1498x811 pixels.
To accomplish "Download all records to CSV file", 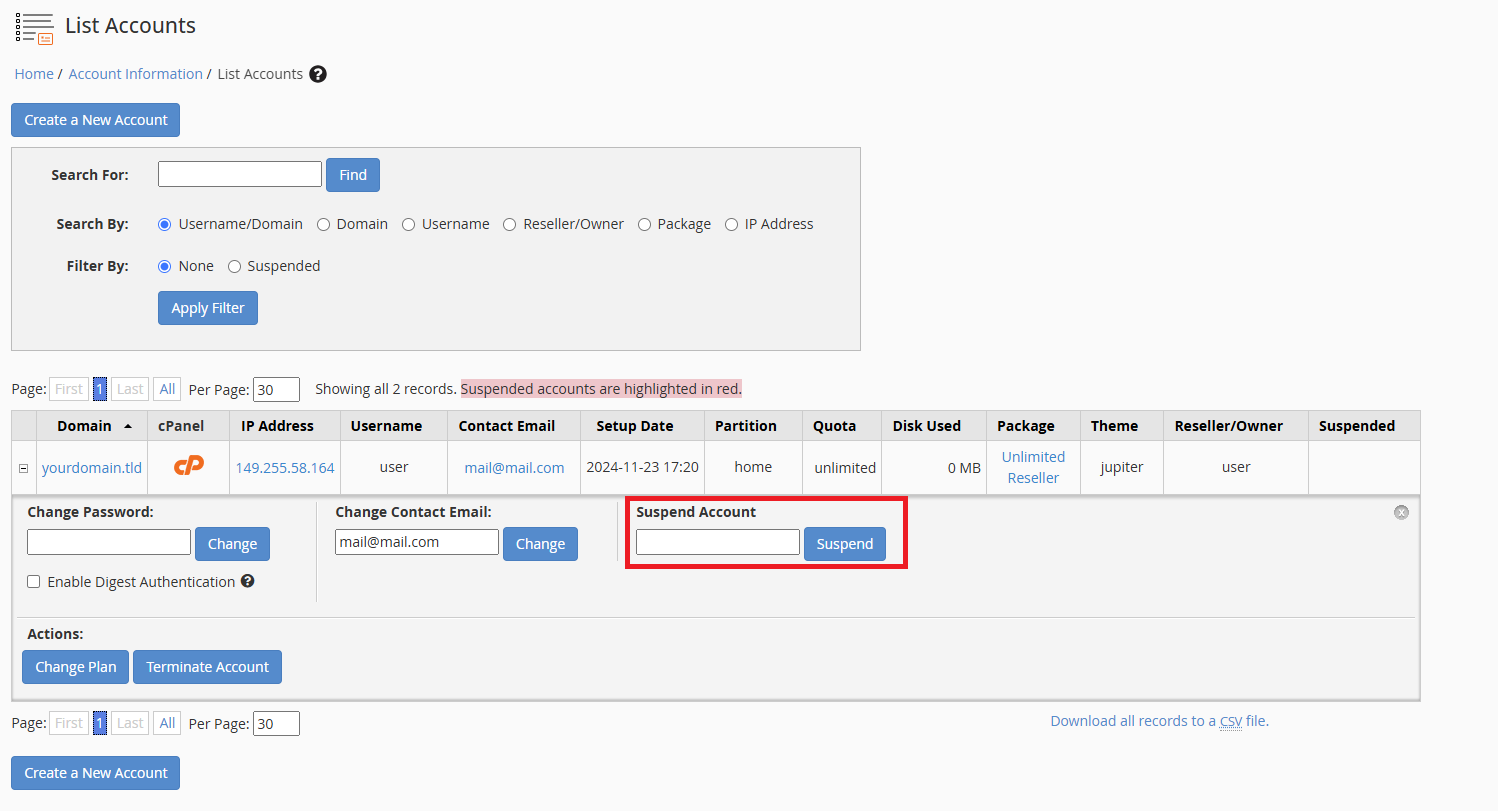I will pos(1159,721).
